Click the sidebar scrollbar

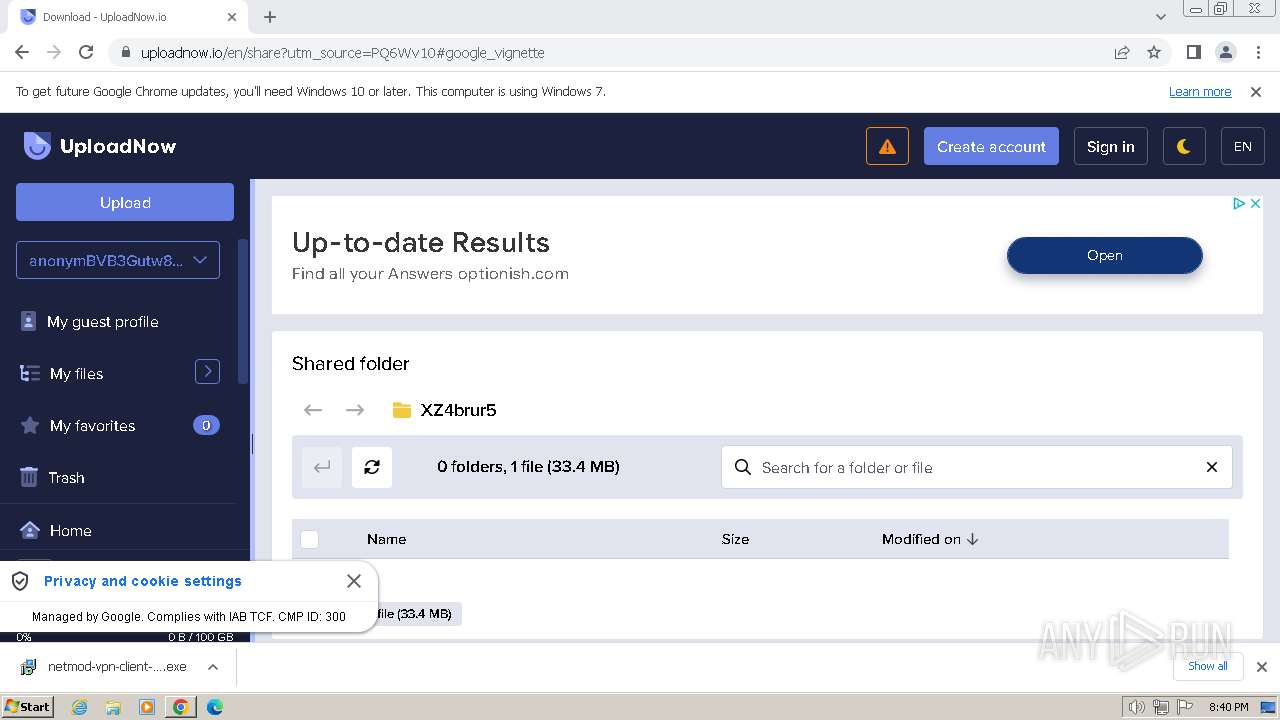(x=242, y=312)
